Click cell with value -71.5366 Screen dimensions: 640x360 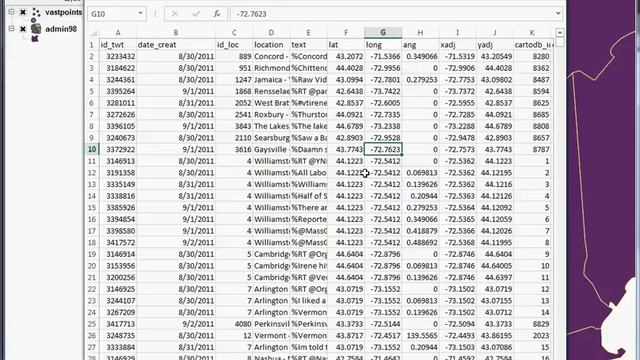coord(383,56)
